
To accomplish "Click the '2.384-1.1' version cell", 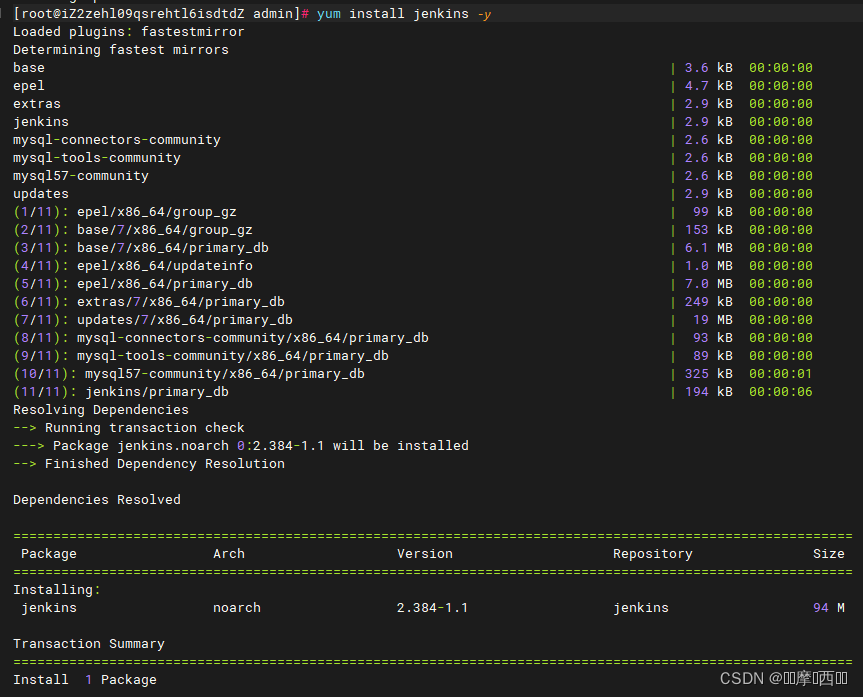I will point(433,608).
